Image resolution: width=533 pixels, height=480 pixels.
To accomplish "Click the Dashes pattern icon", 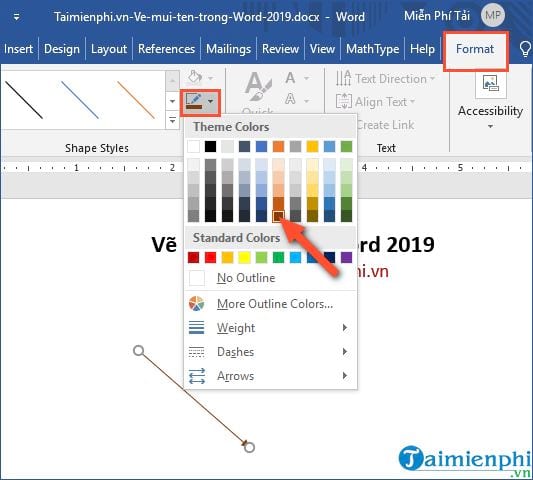I will [x=196, y=352].
